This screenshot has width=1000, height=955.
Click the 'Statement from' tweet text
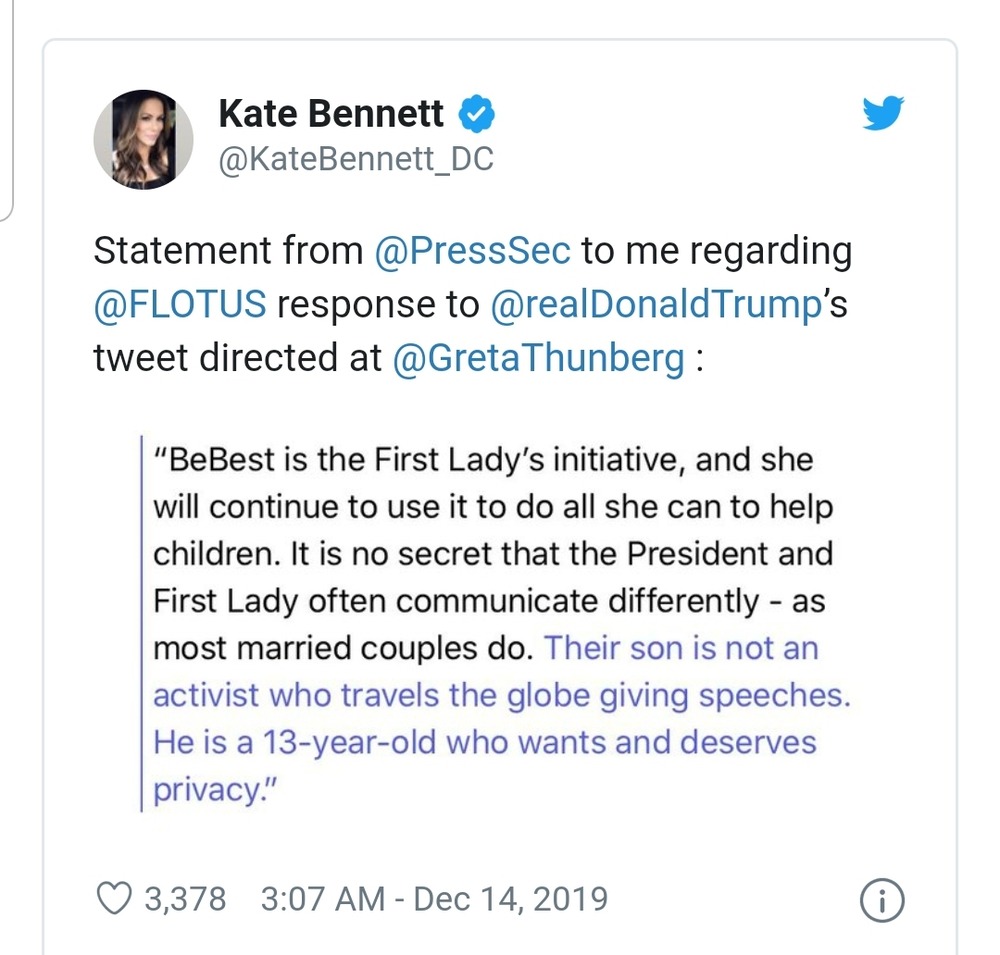(227, 251)
